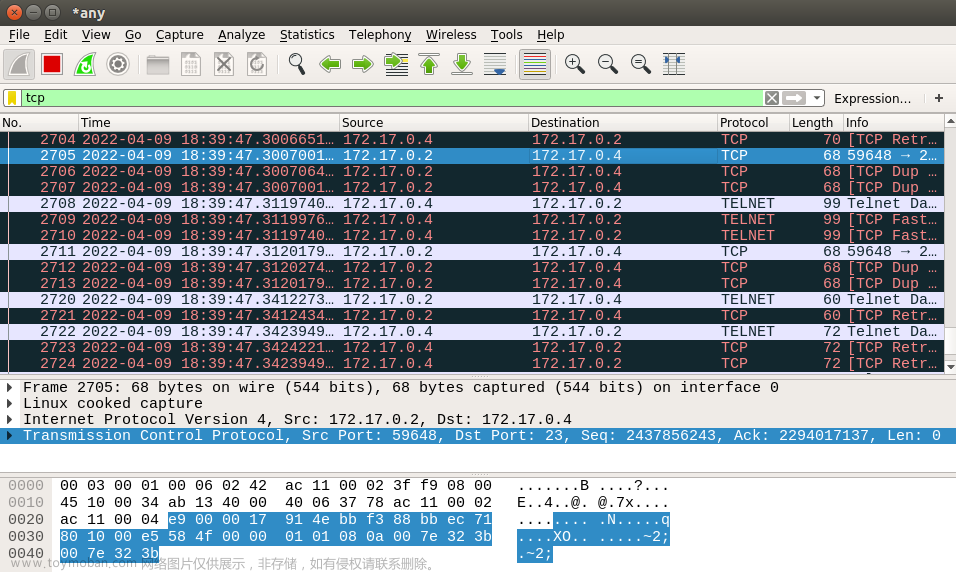956x572 pixels.
Task: Open the Edit menu
Action: pyautogui.click(x=55, y=35)
